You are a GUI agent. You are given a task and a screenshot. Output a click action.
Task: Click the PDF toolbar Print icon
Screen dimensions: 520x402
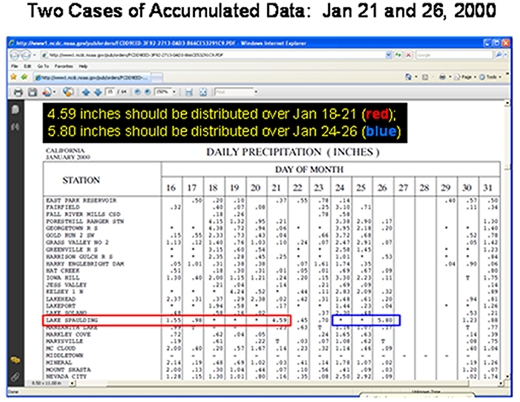tap(18, 92)
